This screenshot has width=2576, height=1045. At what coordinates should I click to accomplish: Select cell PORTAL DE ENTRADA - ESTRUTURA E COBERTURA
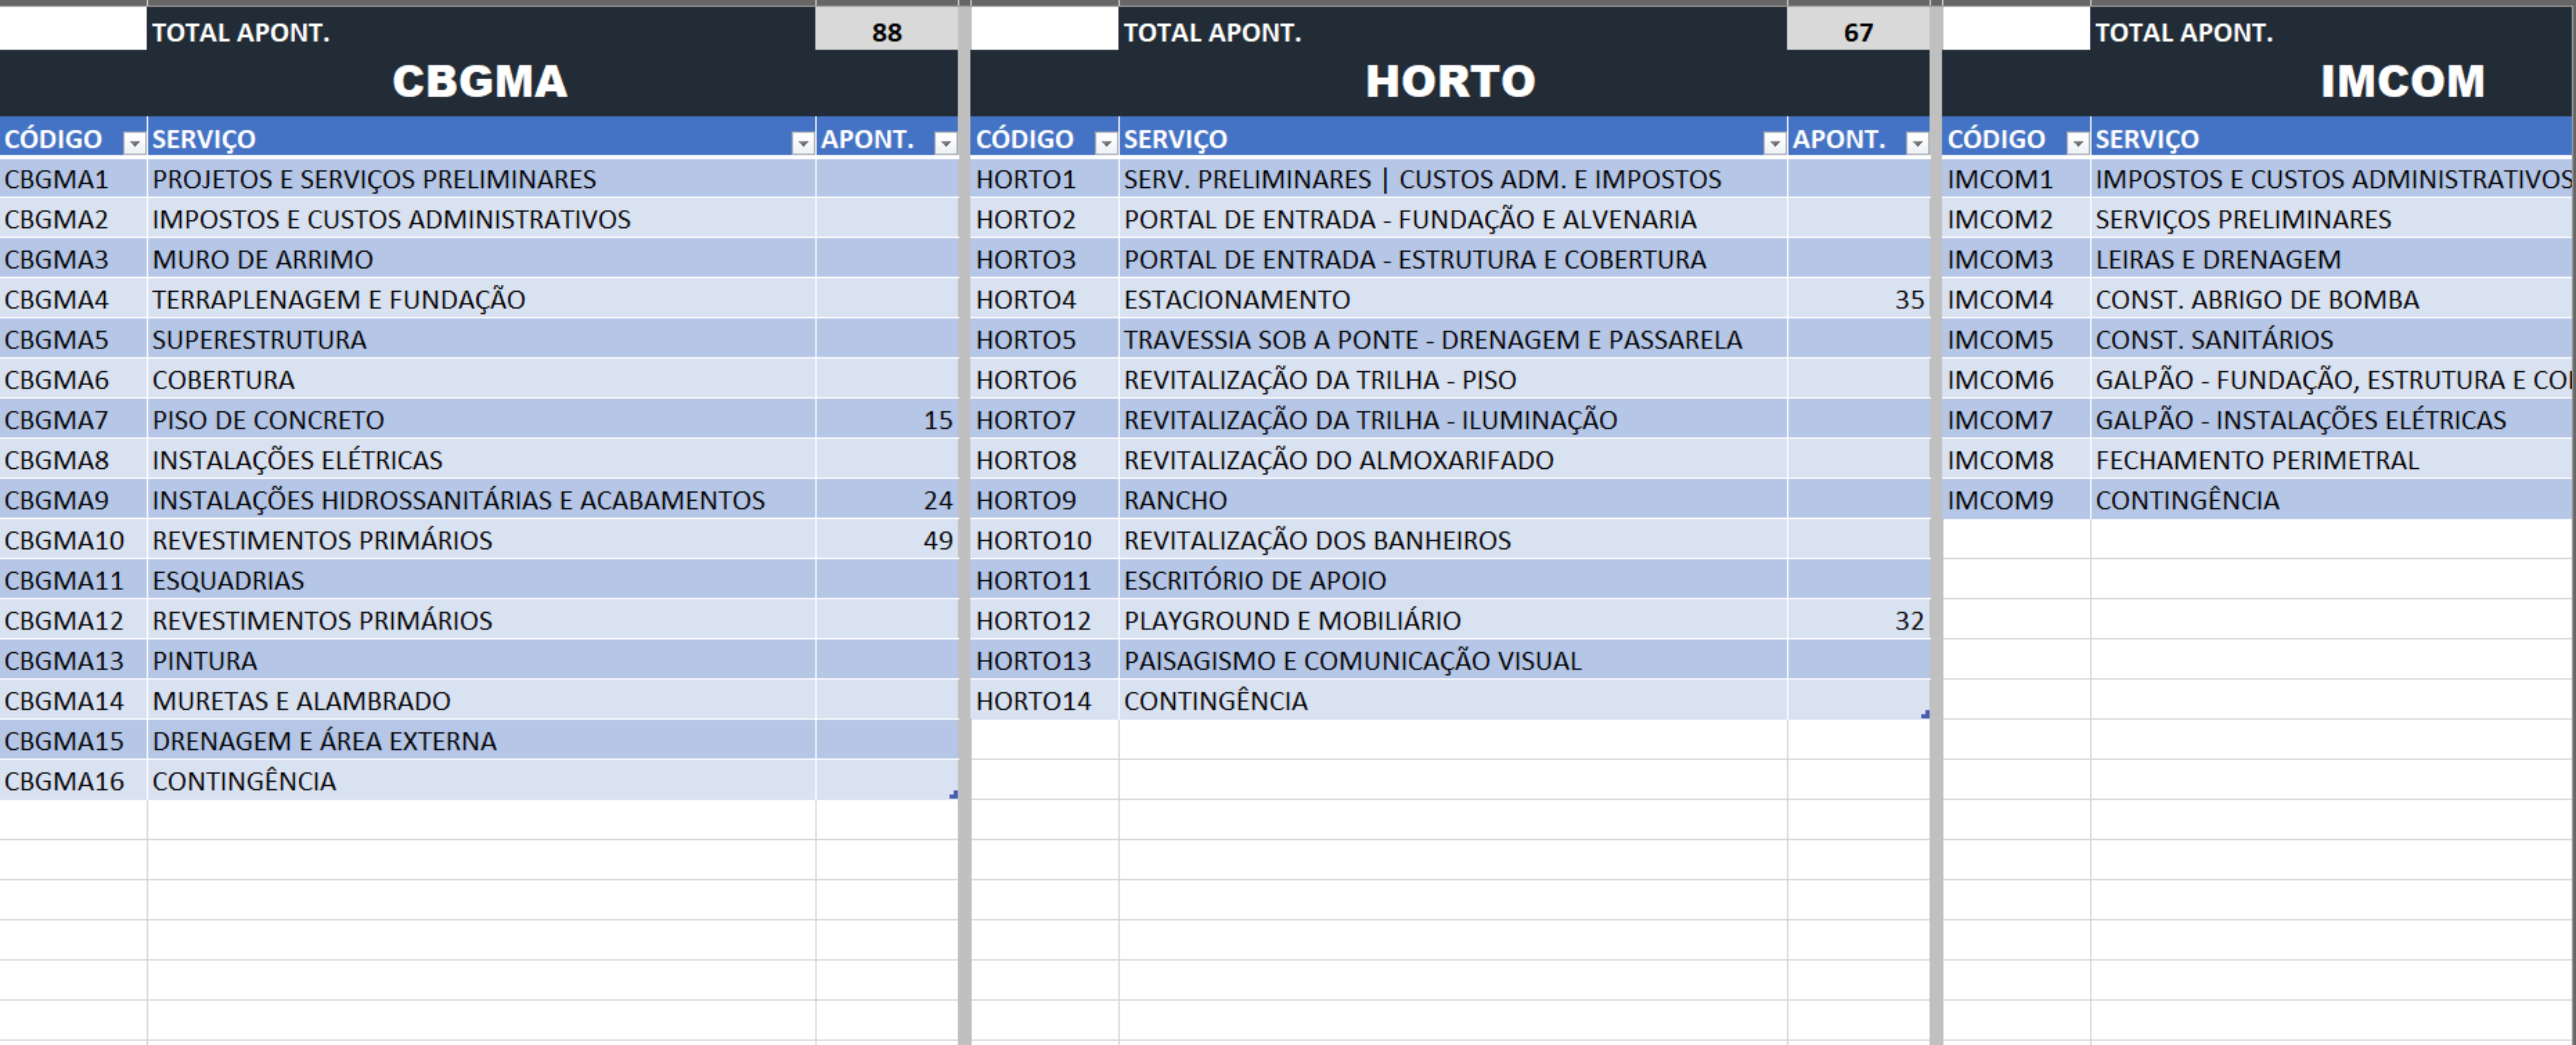(x=1453, y=259)
